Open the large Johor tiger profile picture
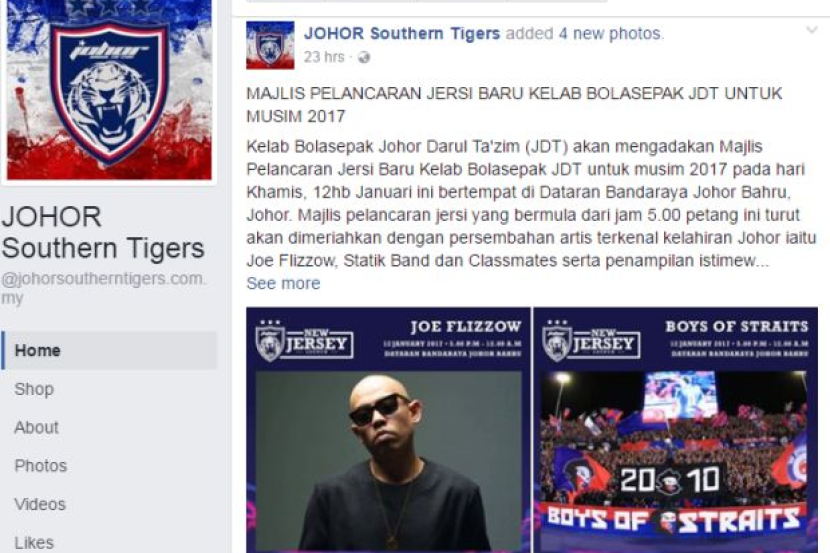 point(109,89)
